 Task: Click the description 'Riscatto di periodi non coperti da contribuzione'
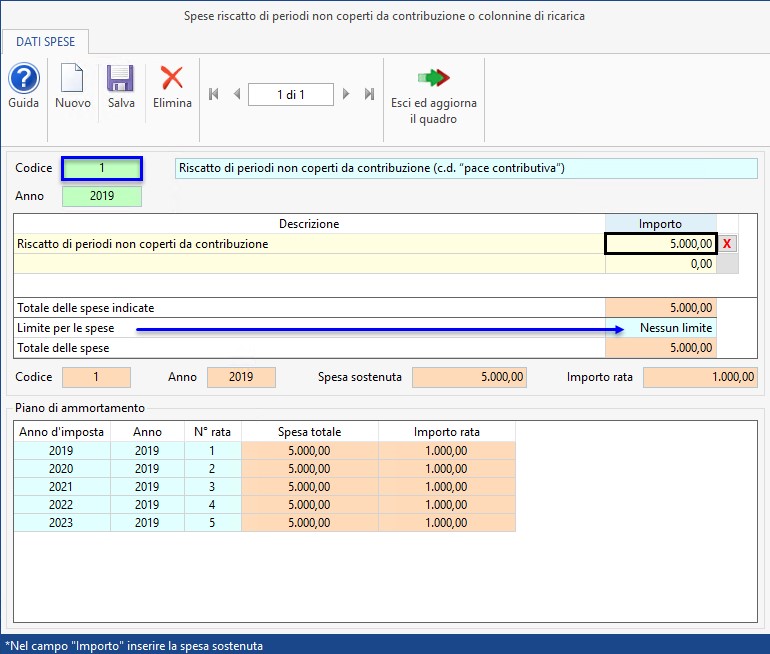309,244
